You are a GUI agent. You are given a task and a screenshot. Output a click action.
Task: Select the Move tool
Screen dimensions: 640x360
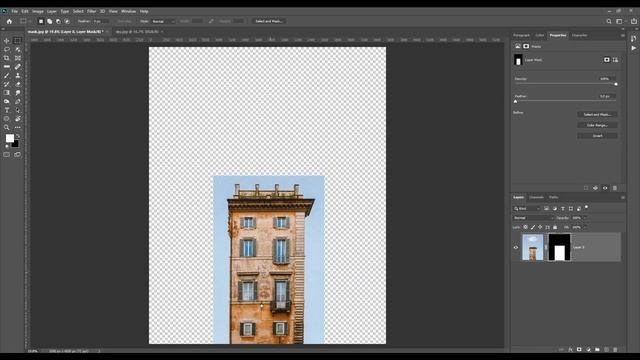click(x=7, y=41)
